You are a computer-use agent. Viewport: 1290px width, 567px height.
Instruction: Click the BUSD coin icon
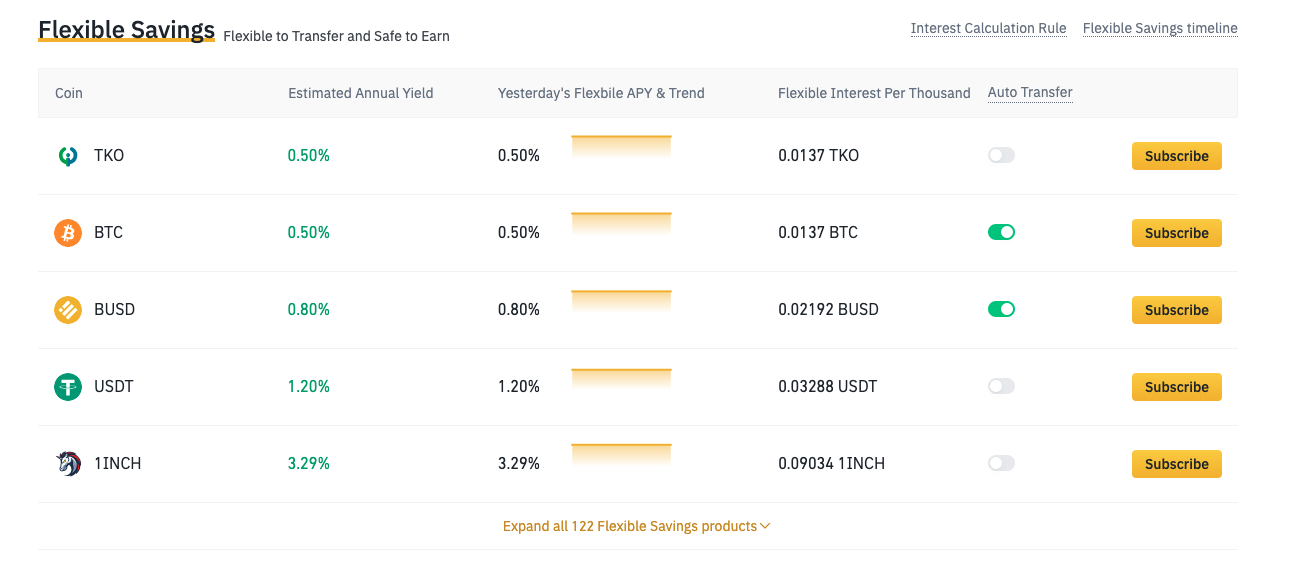(x=68, y=310)
